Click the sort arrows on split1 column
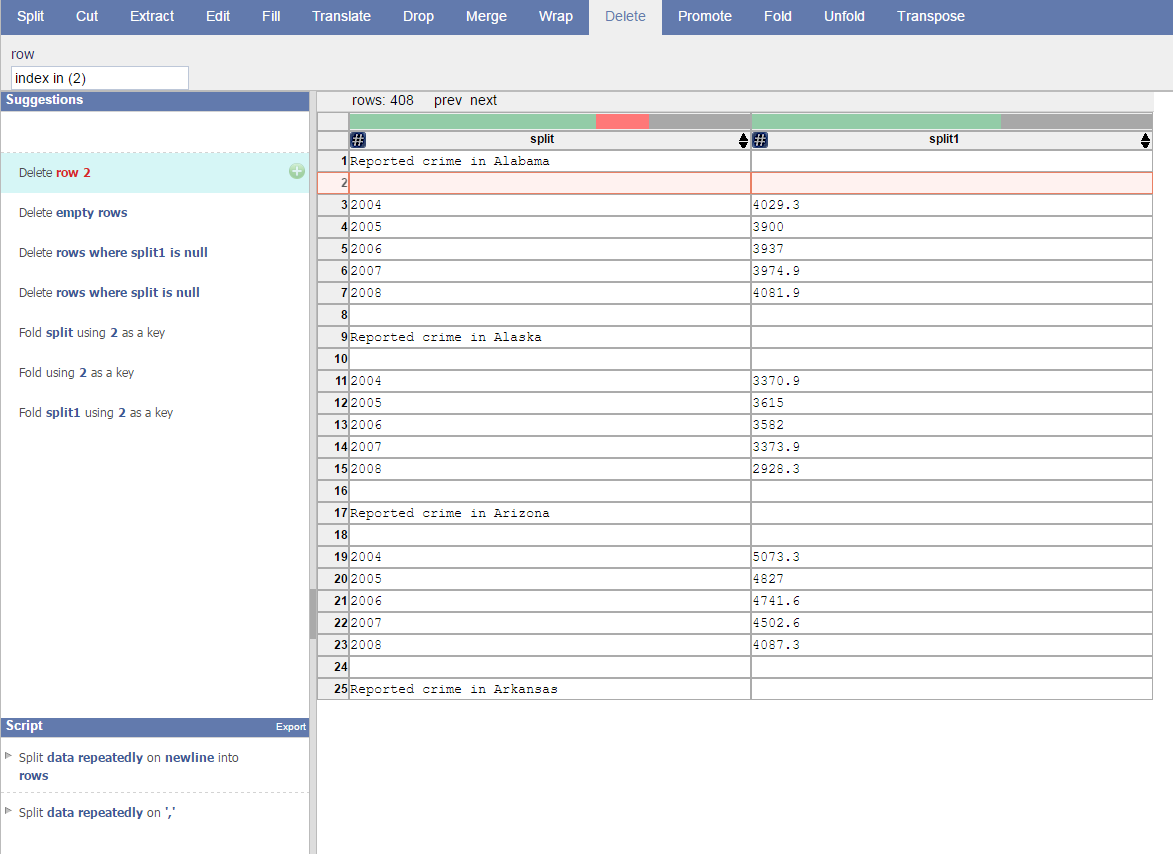This screenshot has height=854, width=1173. (1145, 141)
